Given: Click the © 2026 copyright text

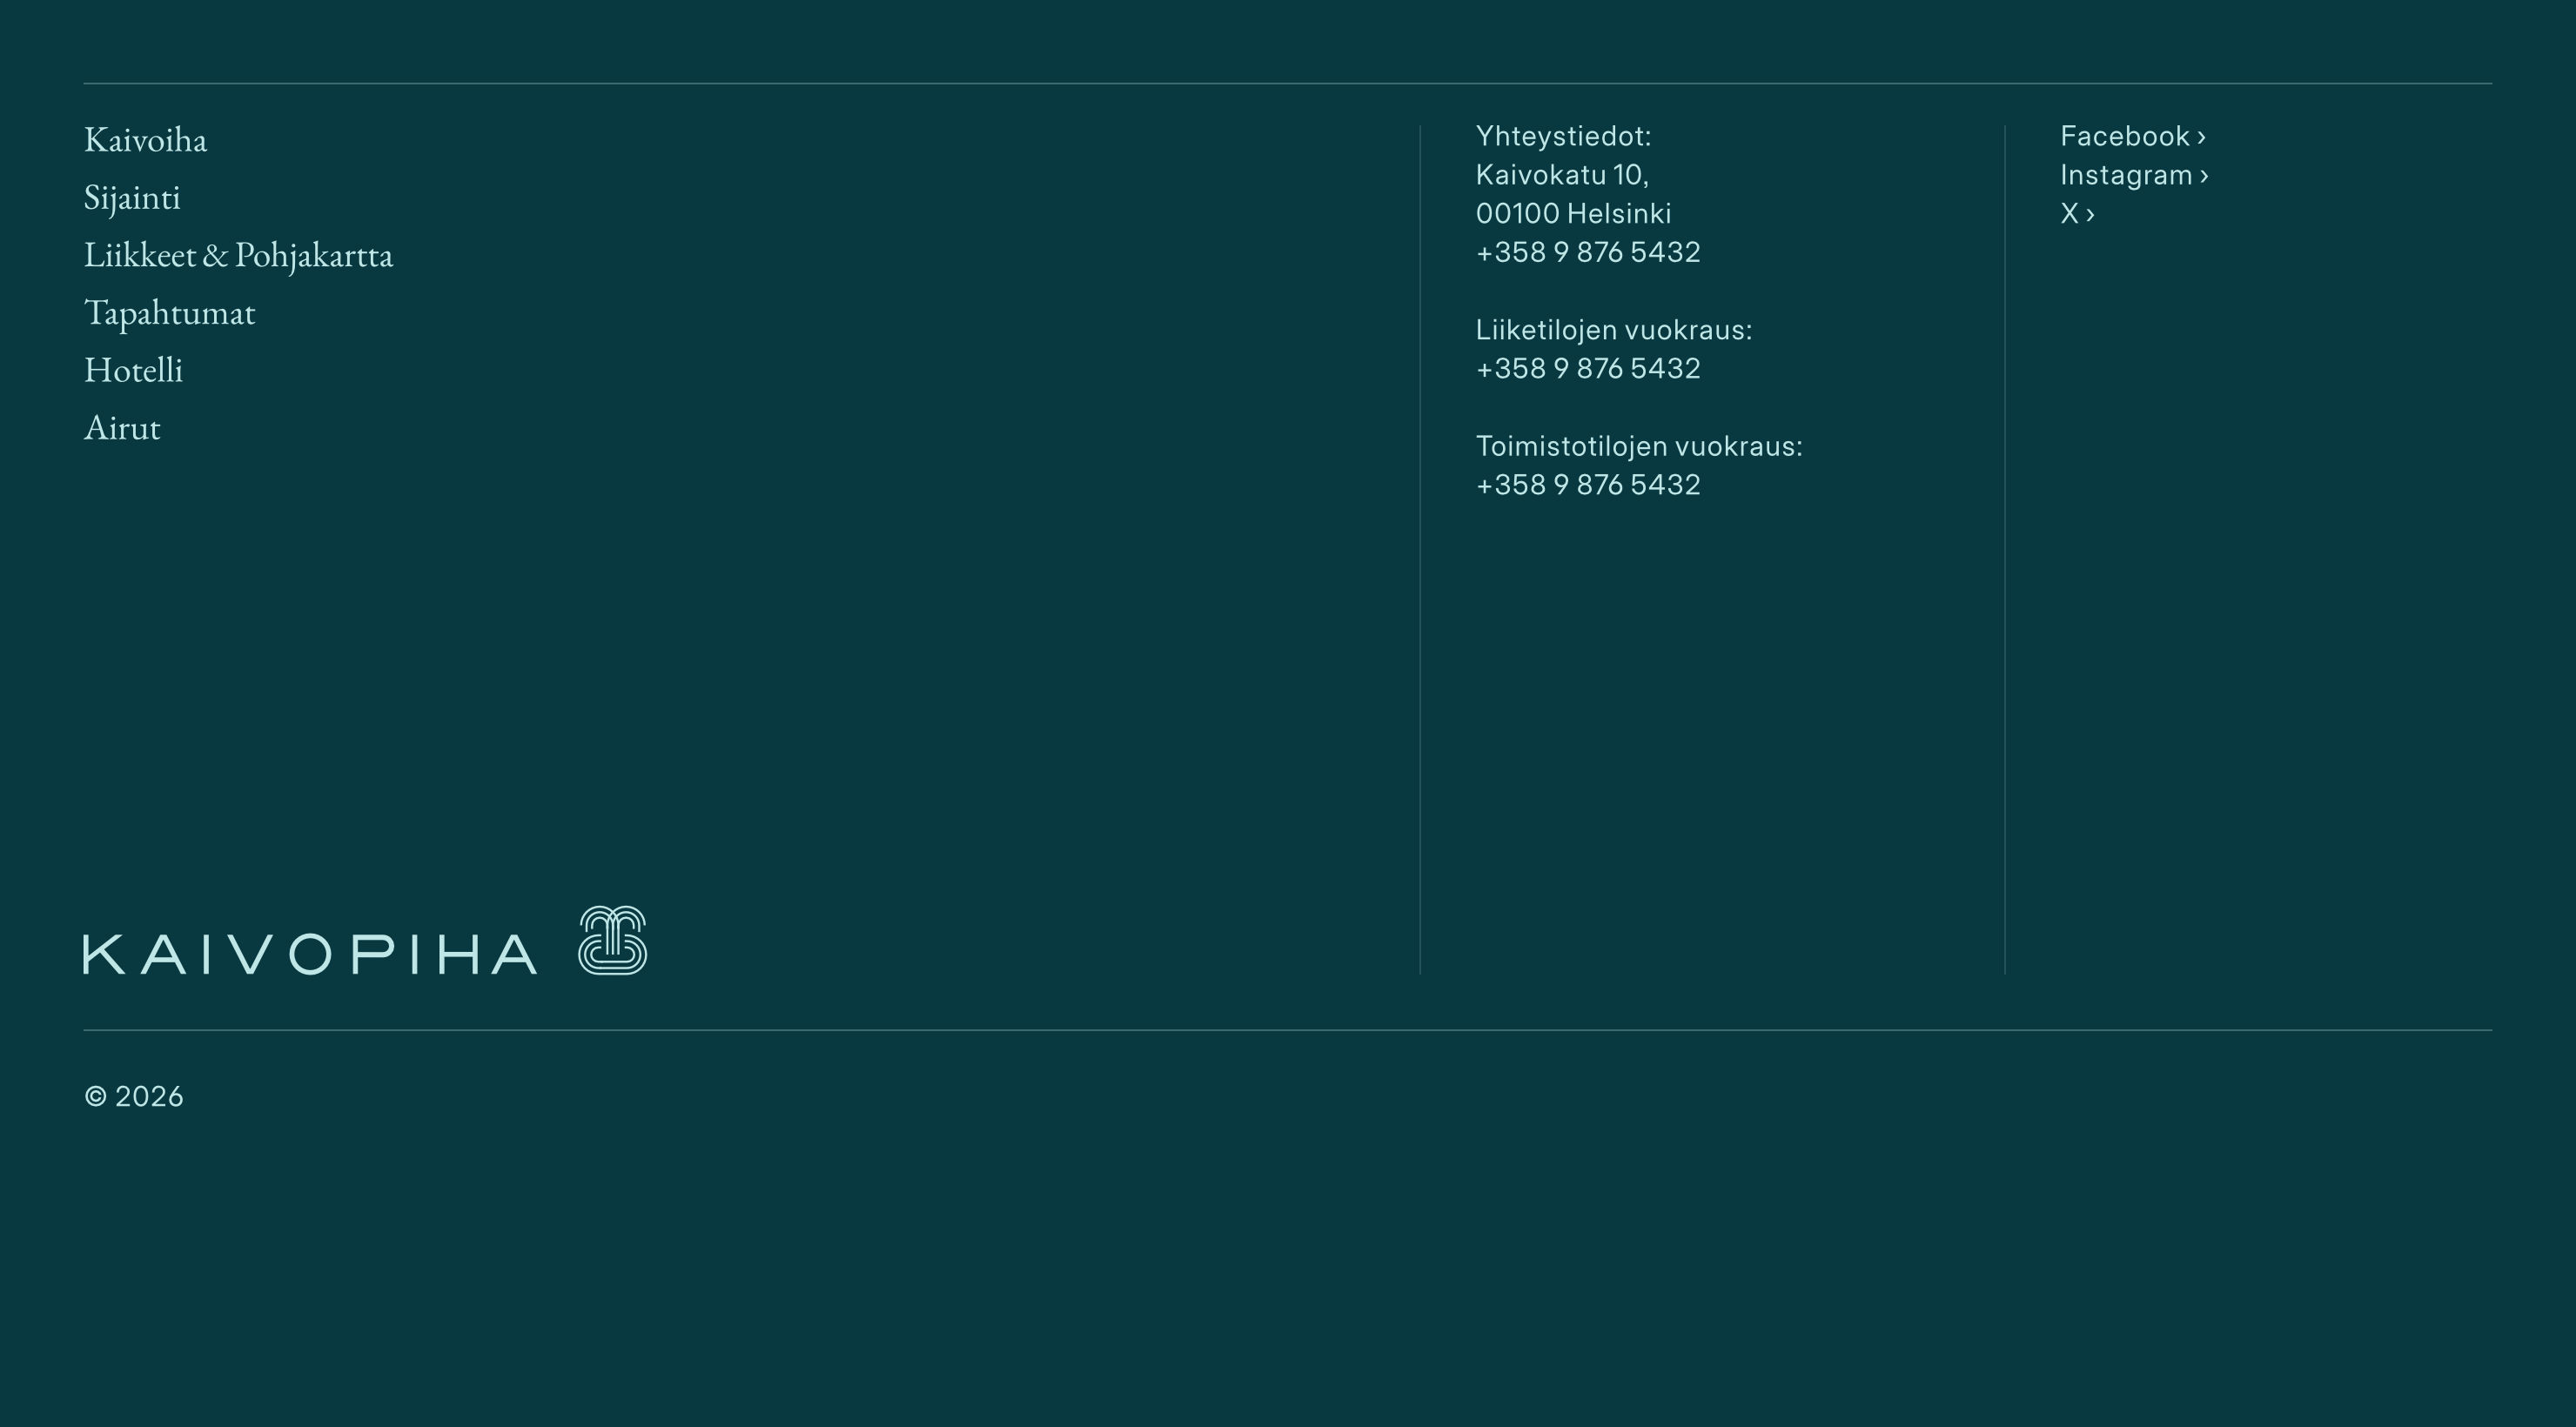Looking at the screenshot, I should point(134,1097).
